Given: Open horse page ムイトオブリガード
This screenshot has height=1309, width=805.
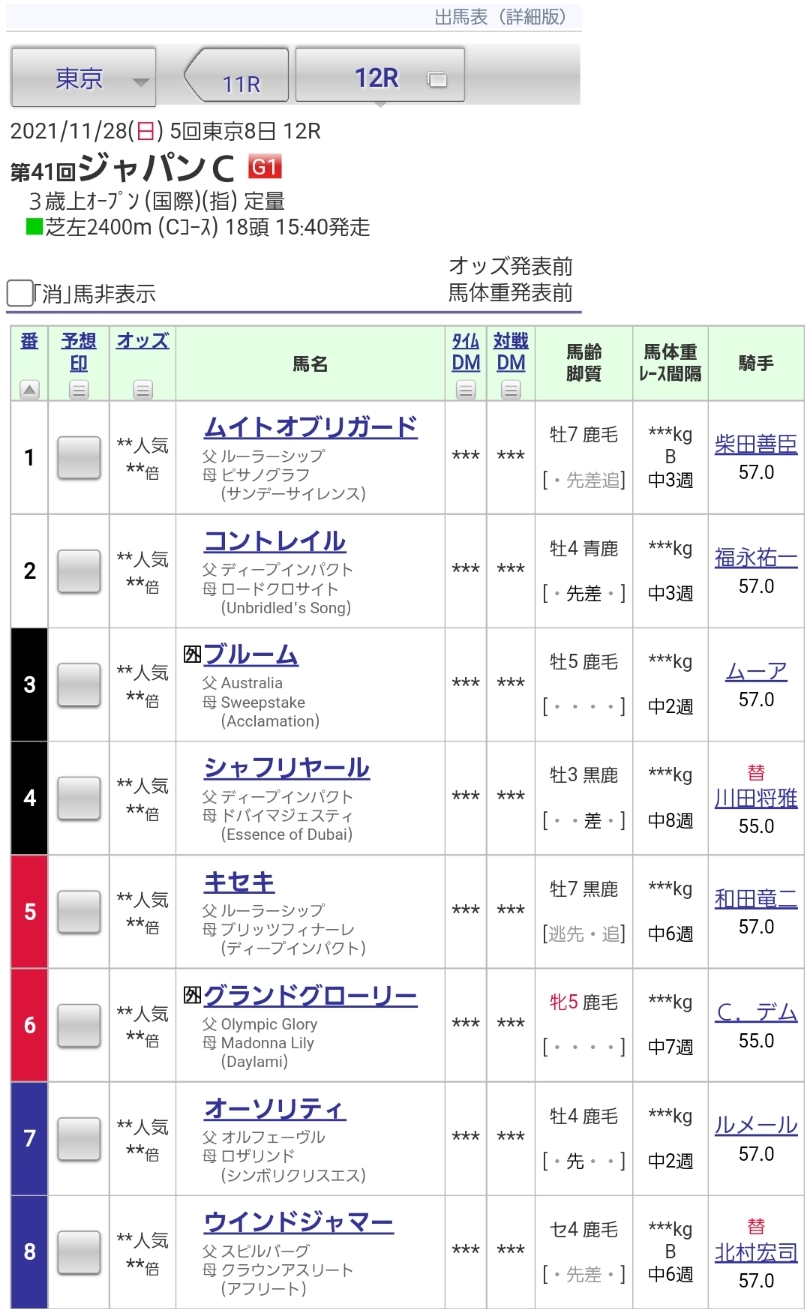Looking at the screenshot, I should pos(310,427).
